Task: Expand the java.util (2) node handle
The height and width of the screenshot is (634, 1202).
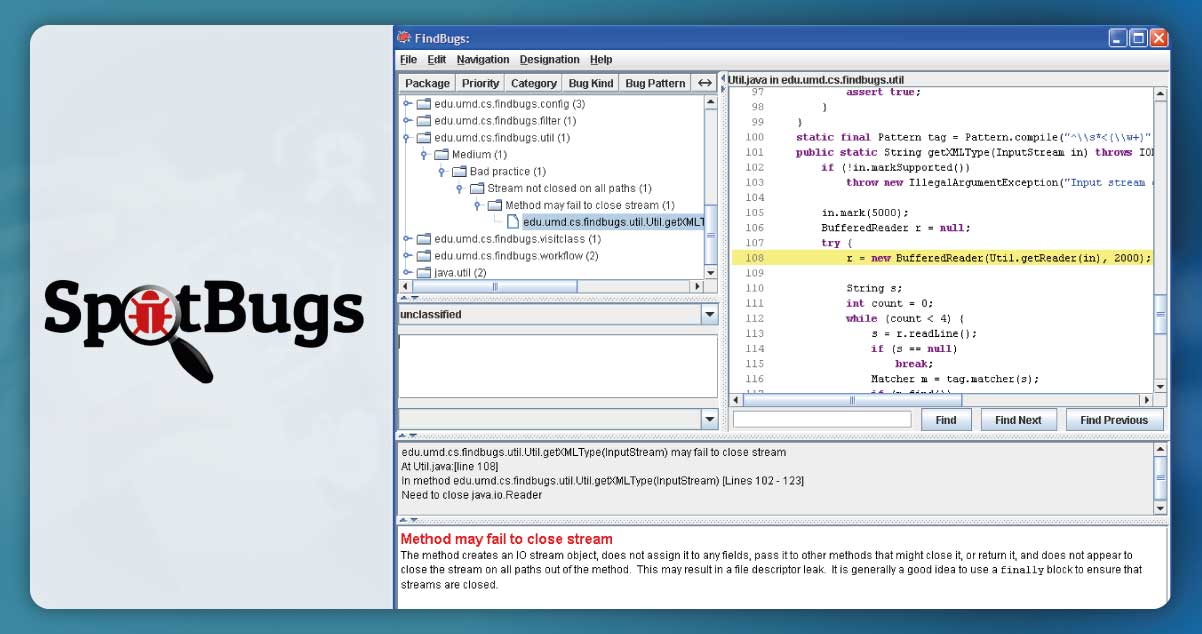Action: point(407,272)
